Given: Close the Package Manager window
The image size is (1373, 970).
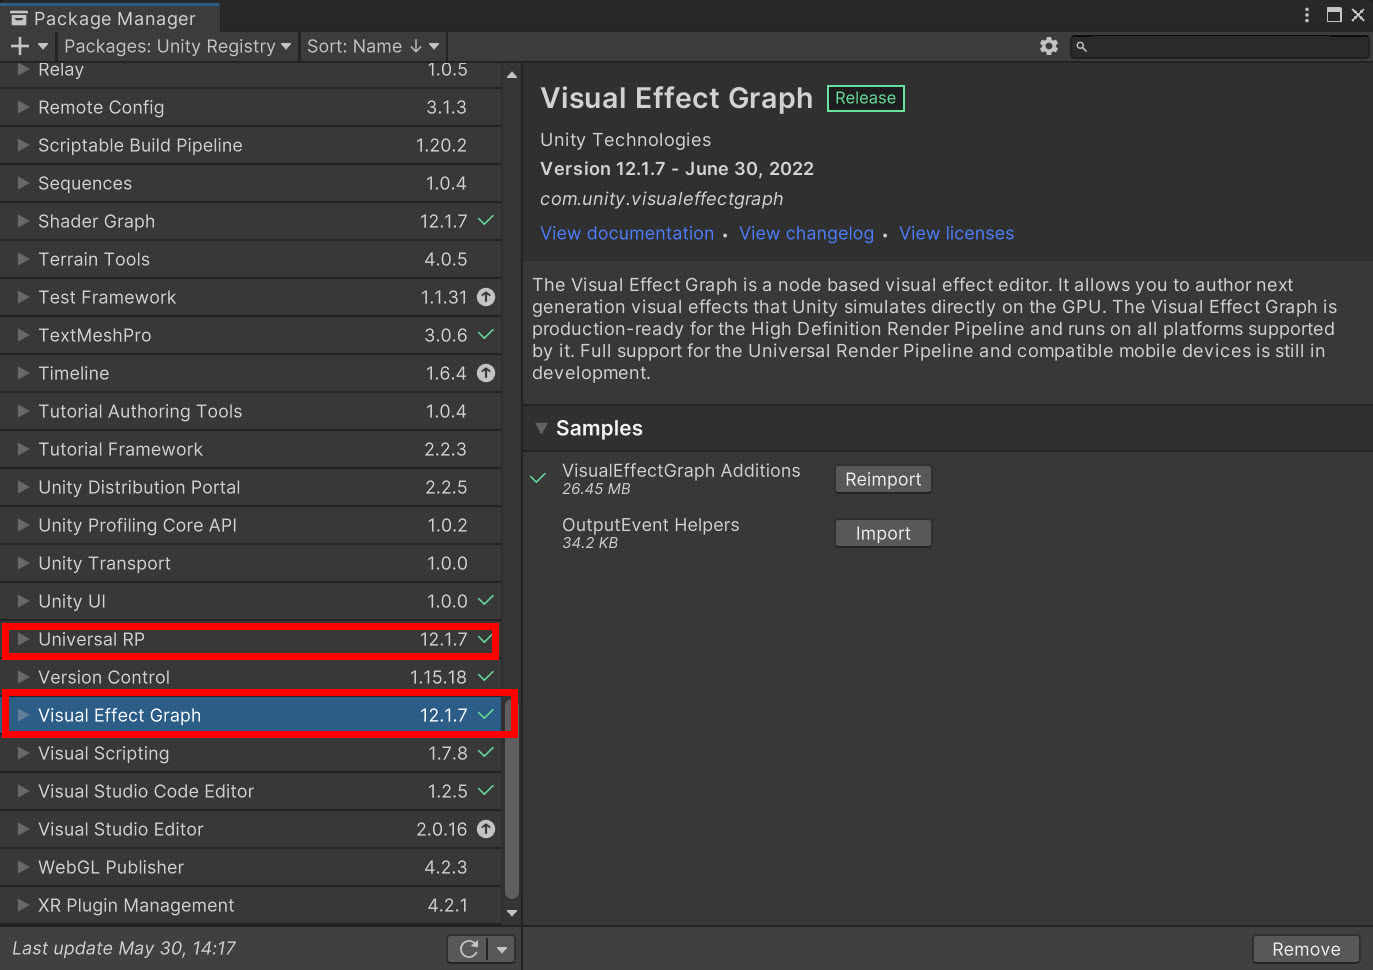Looking at the screenshot, I should pyautogui.click(x=1358, y=15).
